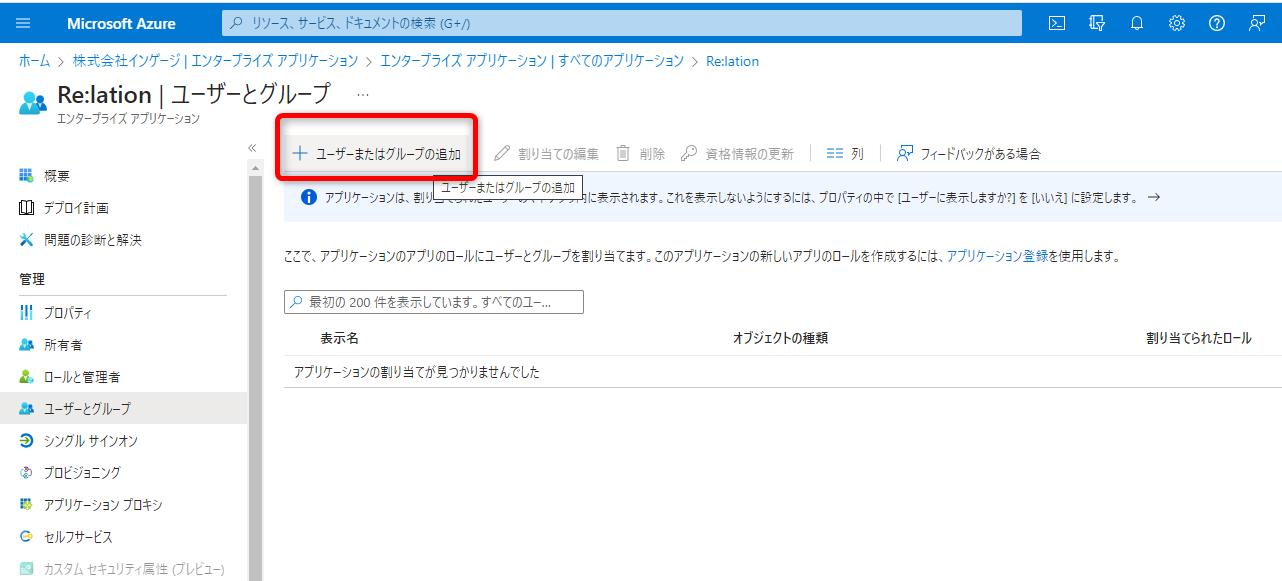
Task: Click 削除 trash button
Action: [640, 153]
